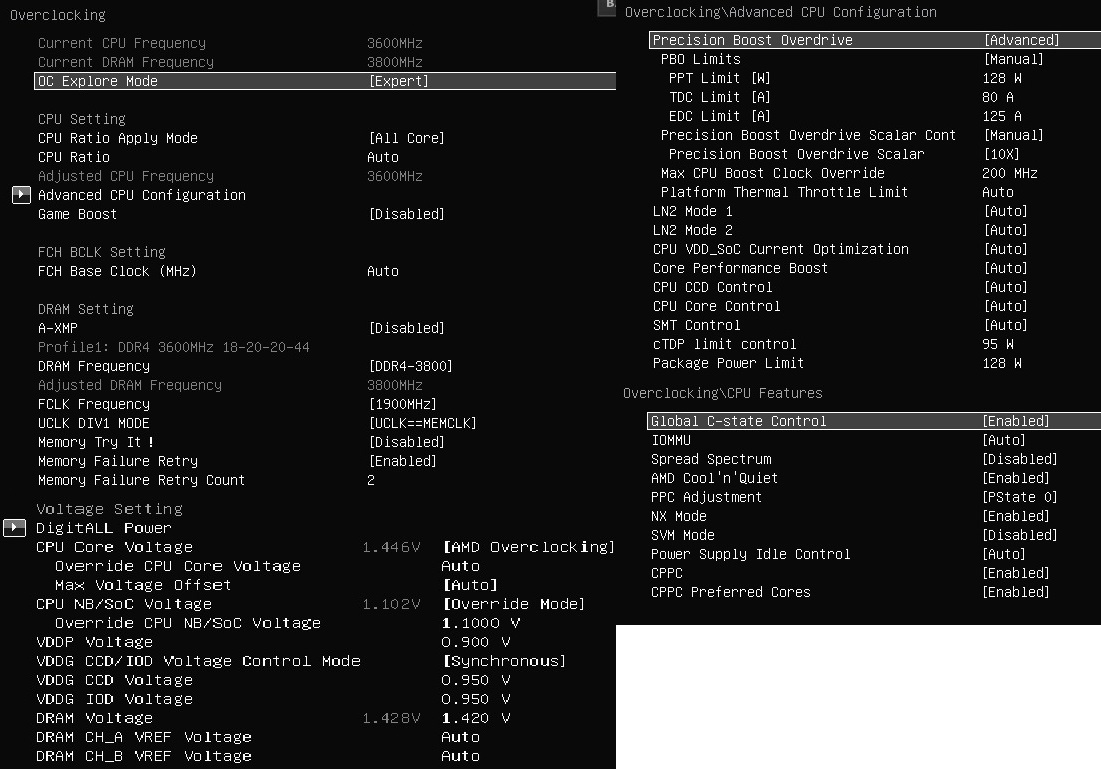This screenshot has width=1101, height=769.
Task: Toggle Memory Failure Retry Enabled
Action: [x=402, y=461]
